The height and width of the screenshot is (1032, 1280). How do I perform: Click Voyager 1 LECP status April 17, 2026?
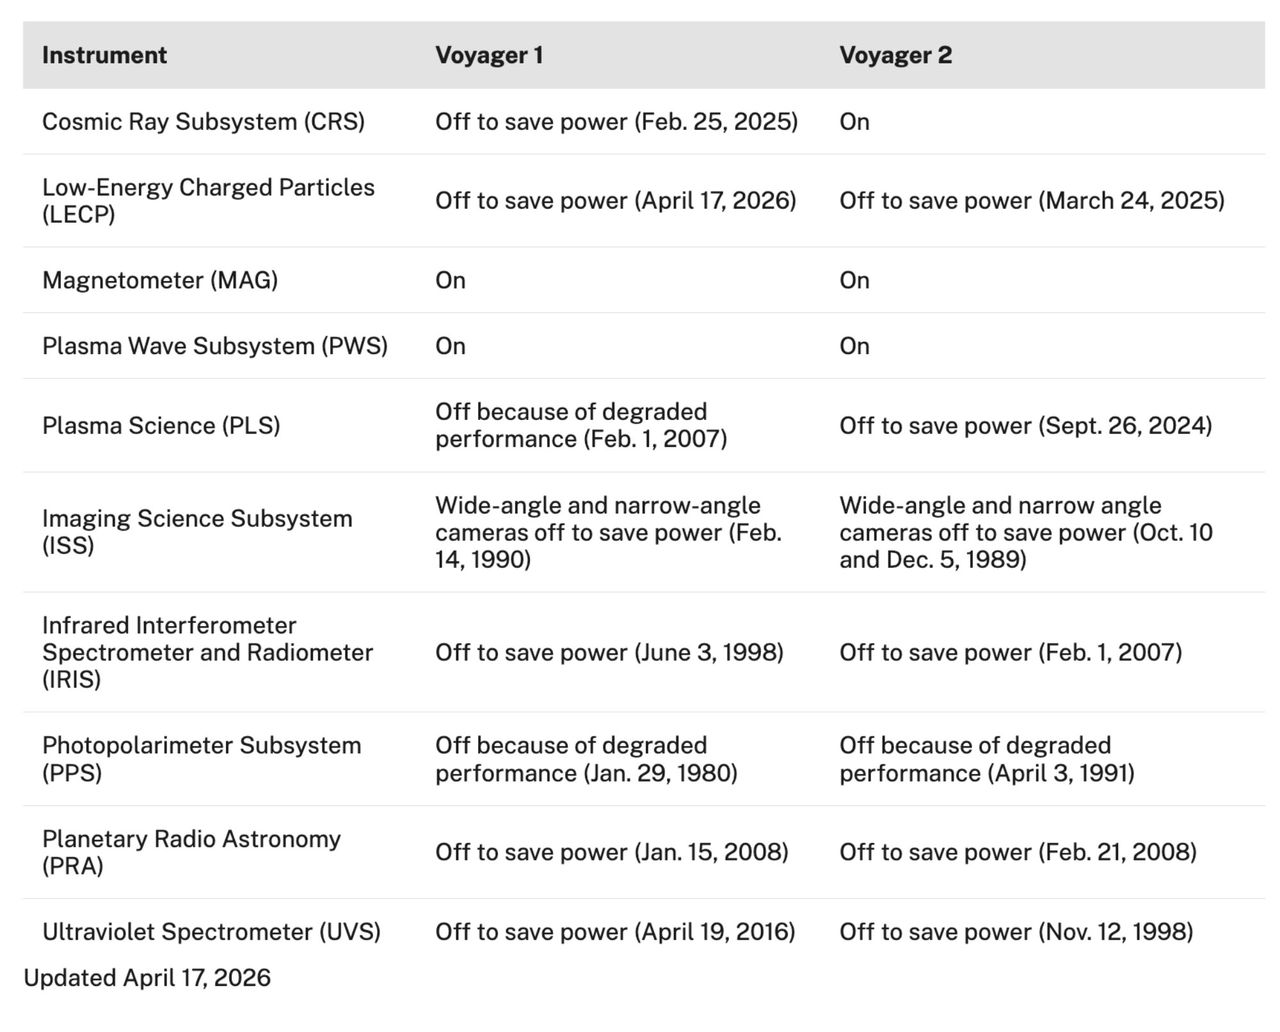(x=615, y=200)
